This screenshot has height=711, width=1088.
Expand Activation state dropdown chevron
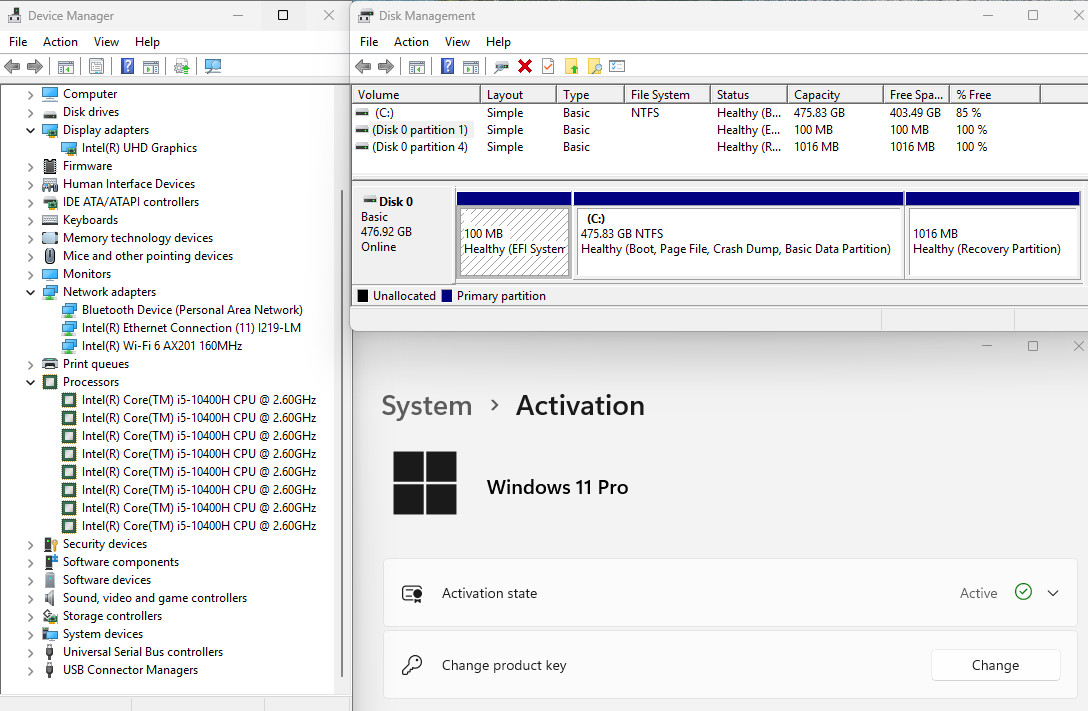coord(1053,593)
